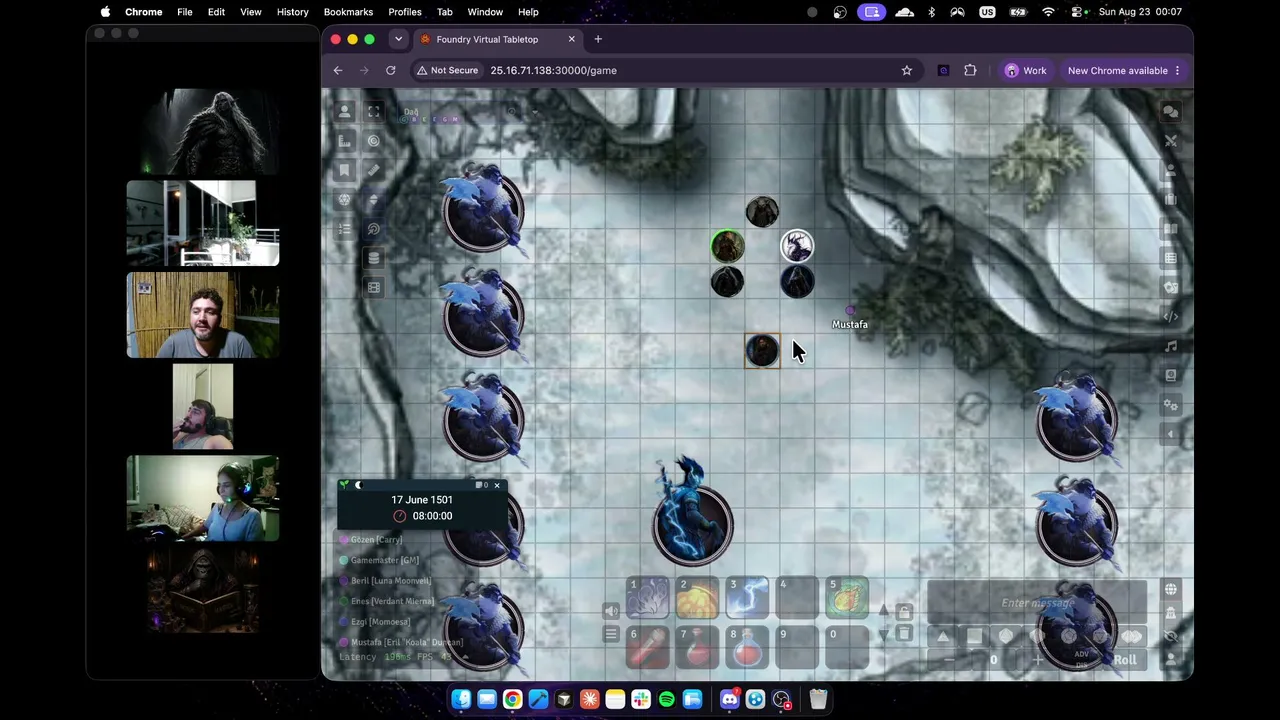This screenshot has width=1280, height=720.
Task: Select the Token Controls tool
Action: coord(345,112)
